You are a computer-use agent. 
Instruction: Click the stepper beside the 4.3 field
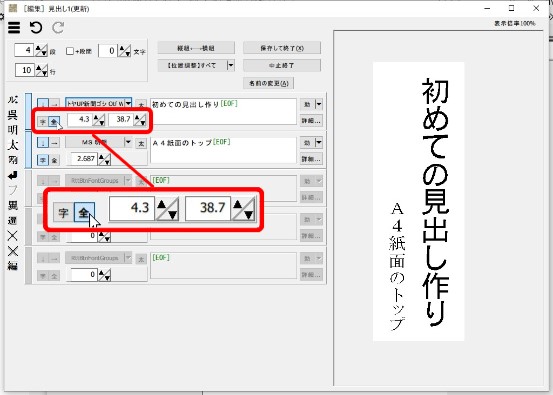[x=98, y=120]
